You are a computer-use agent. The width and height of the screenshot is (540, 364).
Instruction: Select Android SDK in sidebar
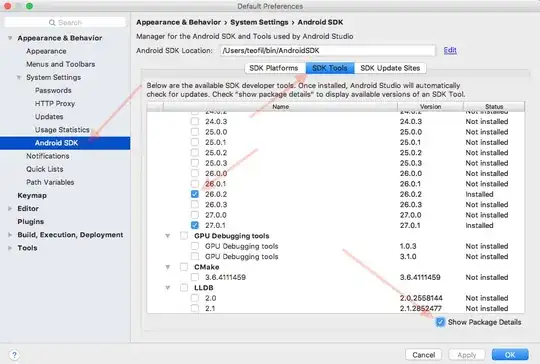[x=65, y=143]
